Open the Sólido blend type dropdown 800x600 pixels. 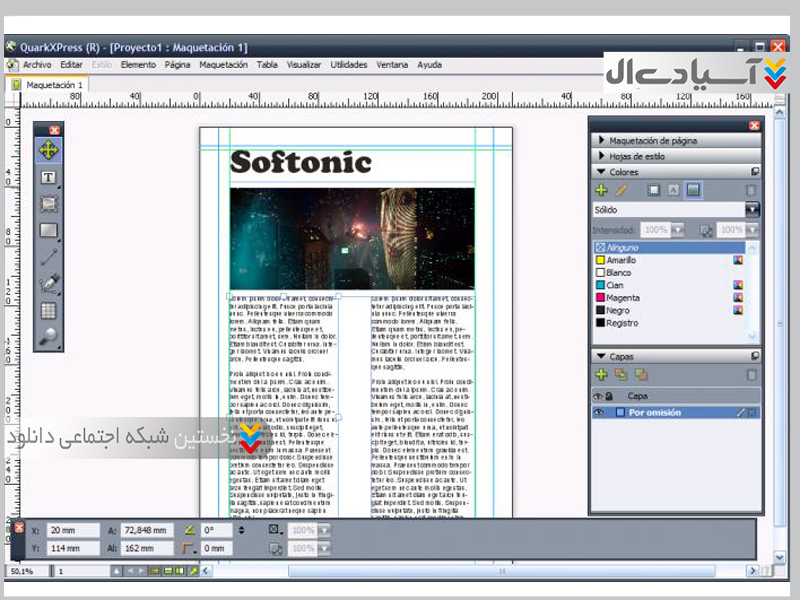(x=752, y=210)
